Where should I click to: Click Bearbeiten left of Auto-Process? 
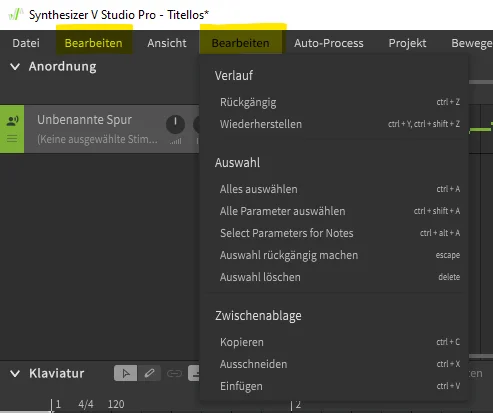click(x=240, y=43)
